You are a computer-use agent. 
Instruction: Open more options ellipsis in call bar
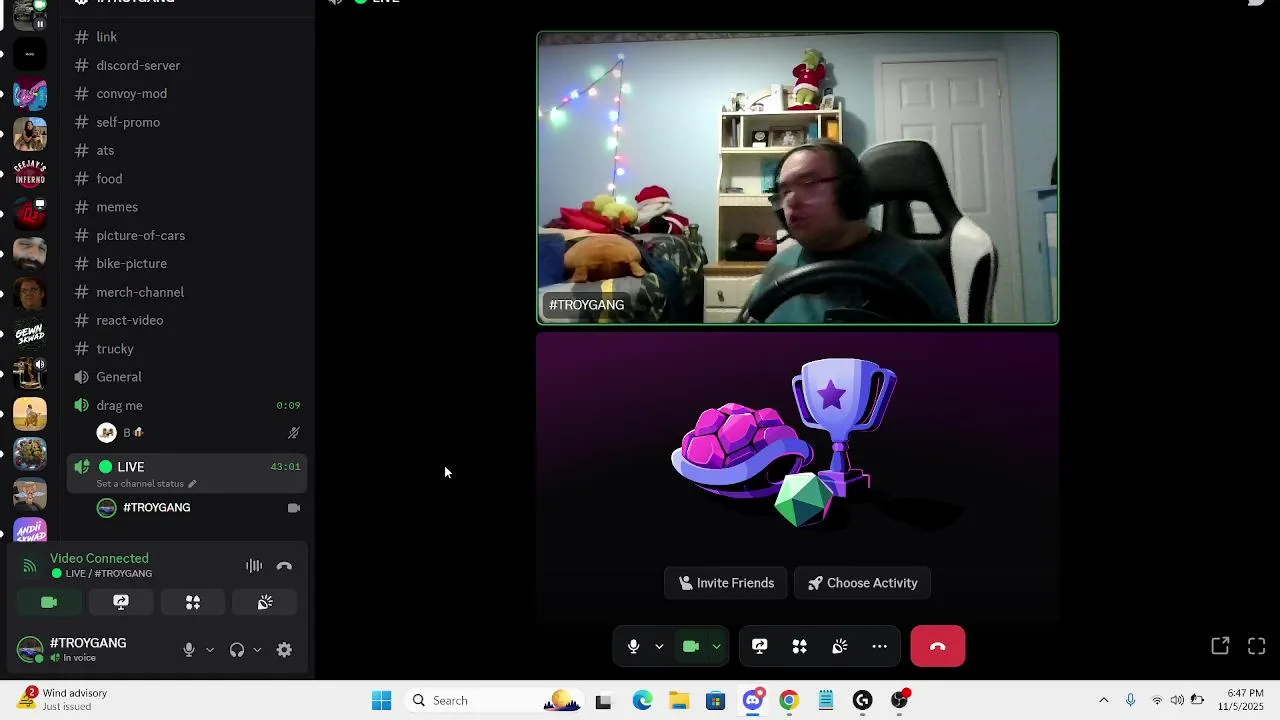tap(880, 646)
